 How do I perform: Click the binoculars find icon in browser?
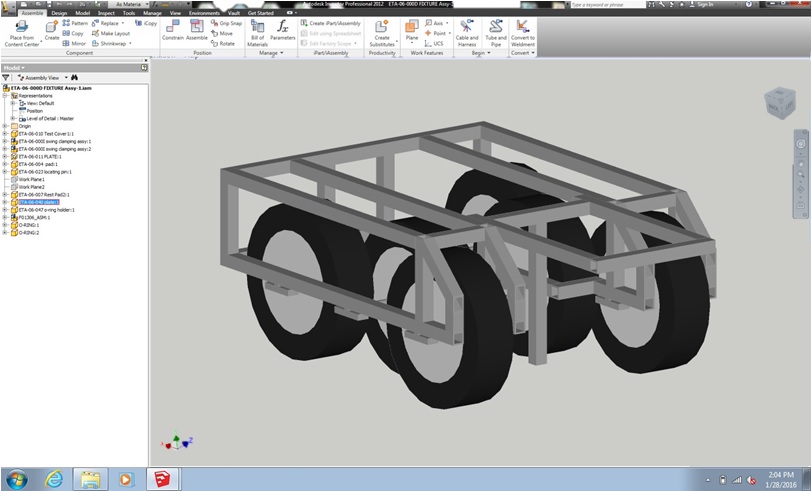(x=74, y=77)
